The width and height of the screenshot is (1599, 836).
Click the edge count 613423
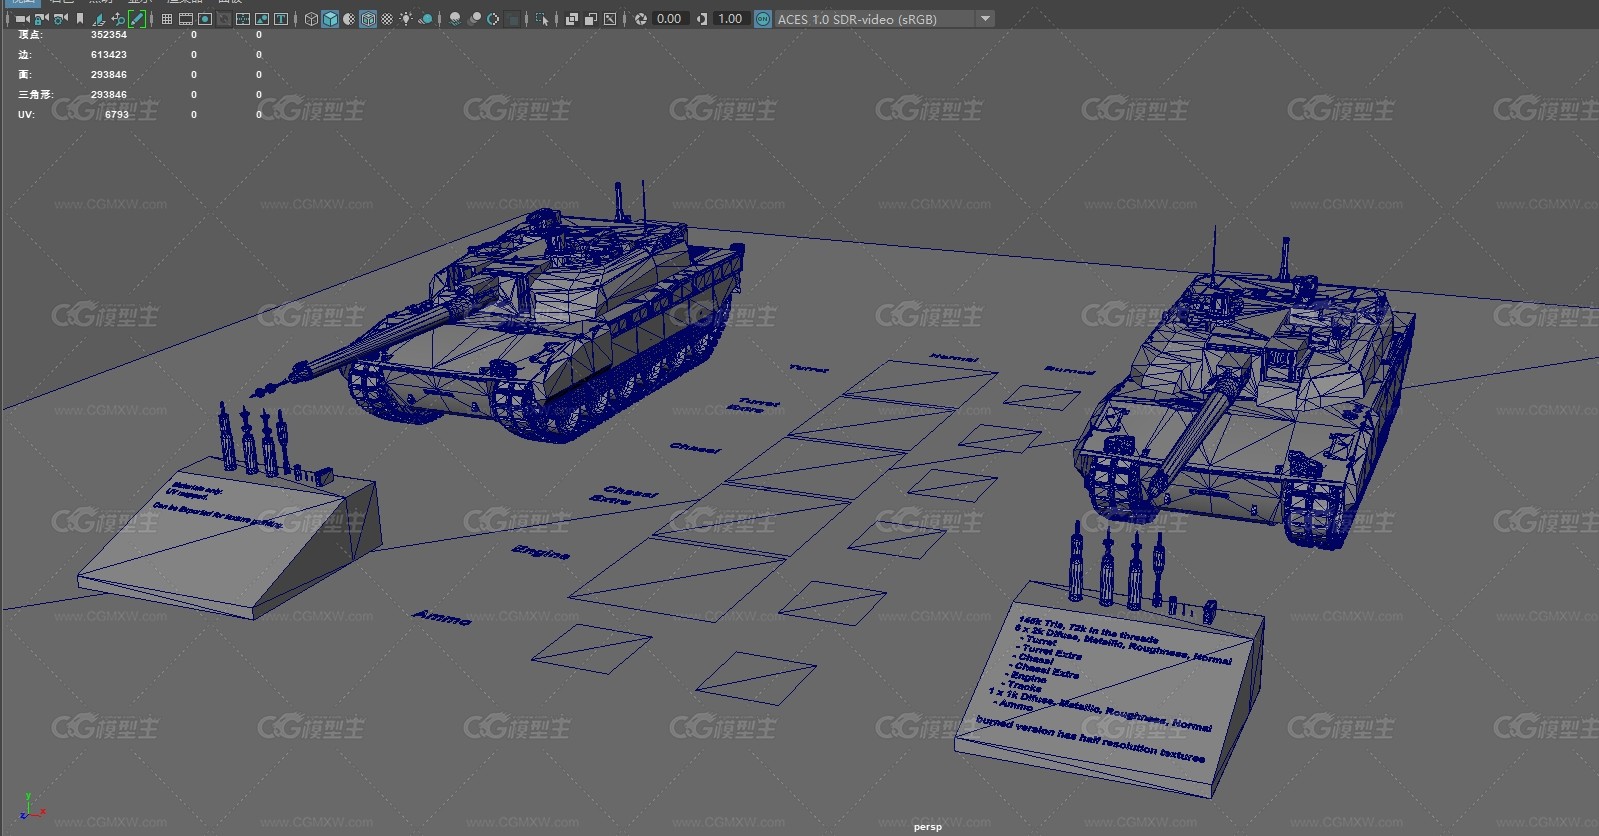tap(109, 55)
